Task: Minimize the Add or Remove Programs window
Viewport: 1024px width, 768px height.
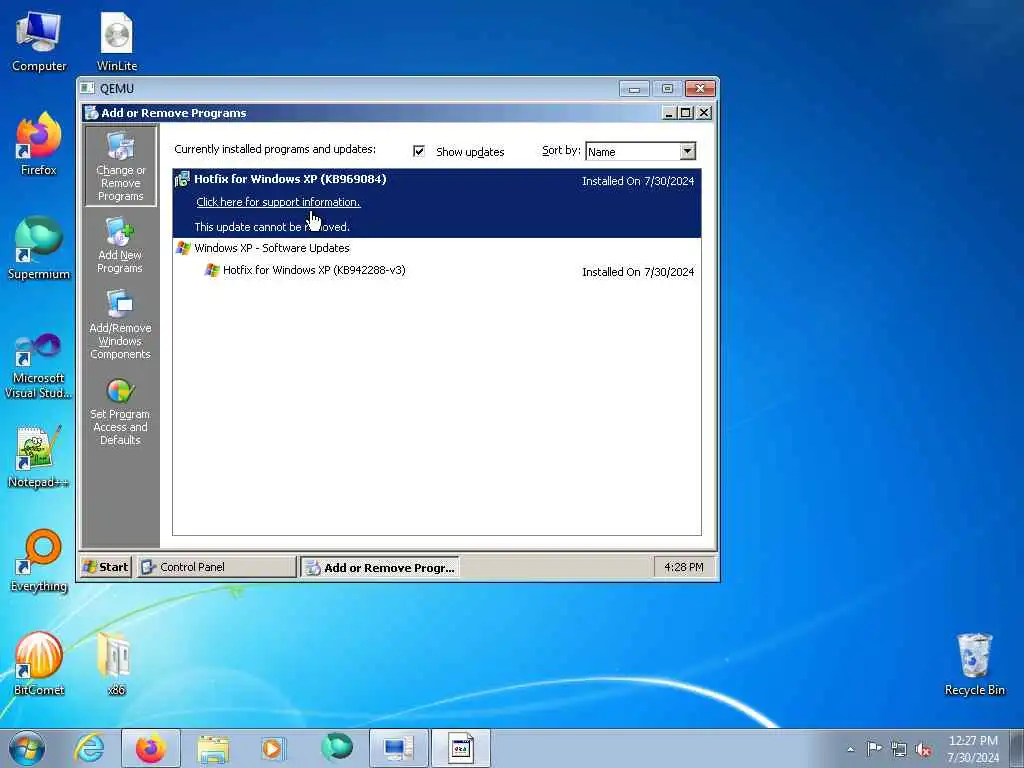Action: [x=669, y=113]
